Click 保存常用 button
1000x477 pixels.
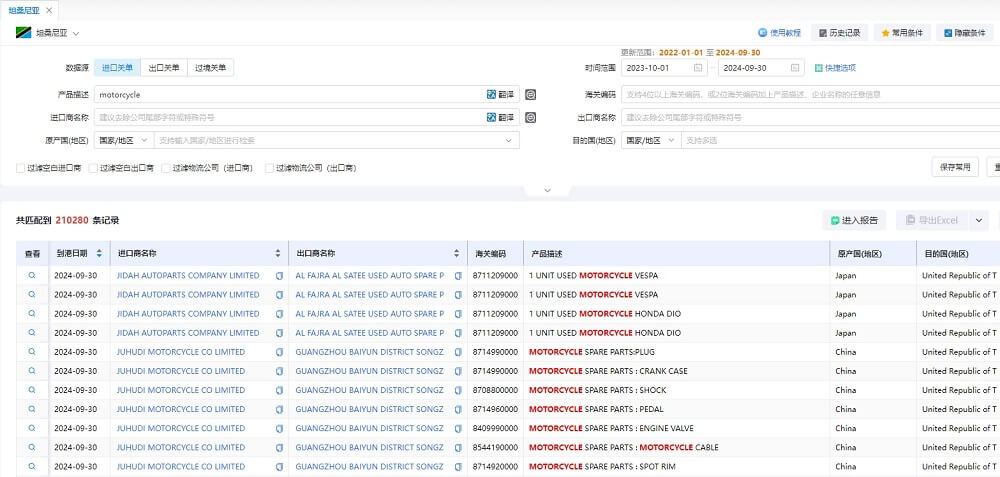pyautogui.click(x=955, y=167)
